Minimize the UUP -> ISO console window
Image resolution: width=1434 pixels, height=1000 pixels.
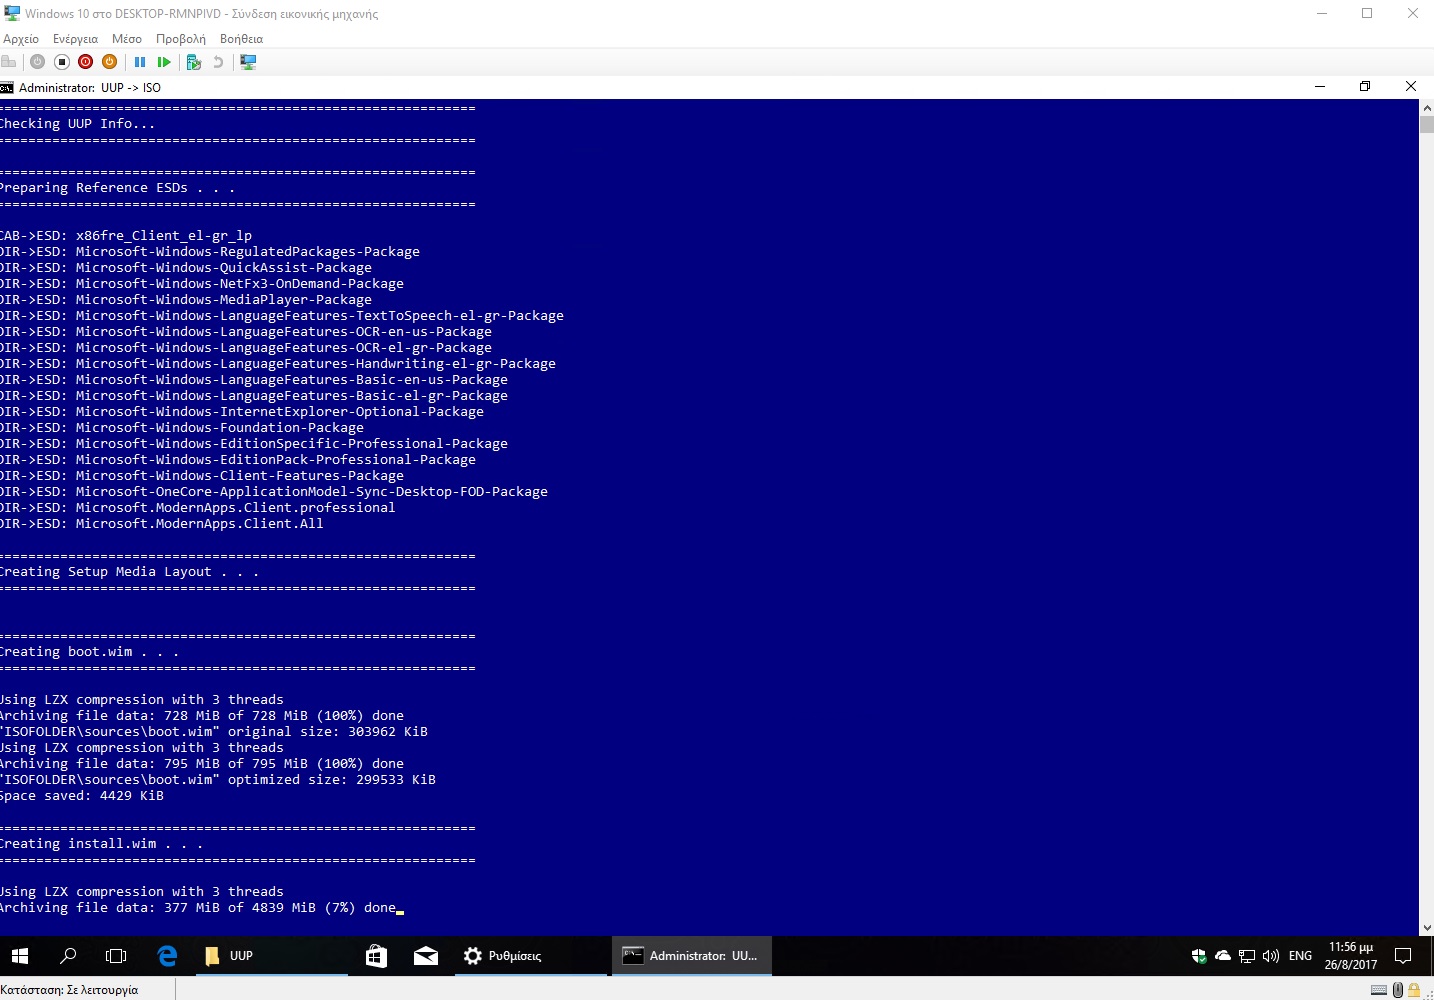pyautogui.click(x=1320, y=87)
